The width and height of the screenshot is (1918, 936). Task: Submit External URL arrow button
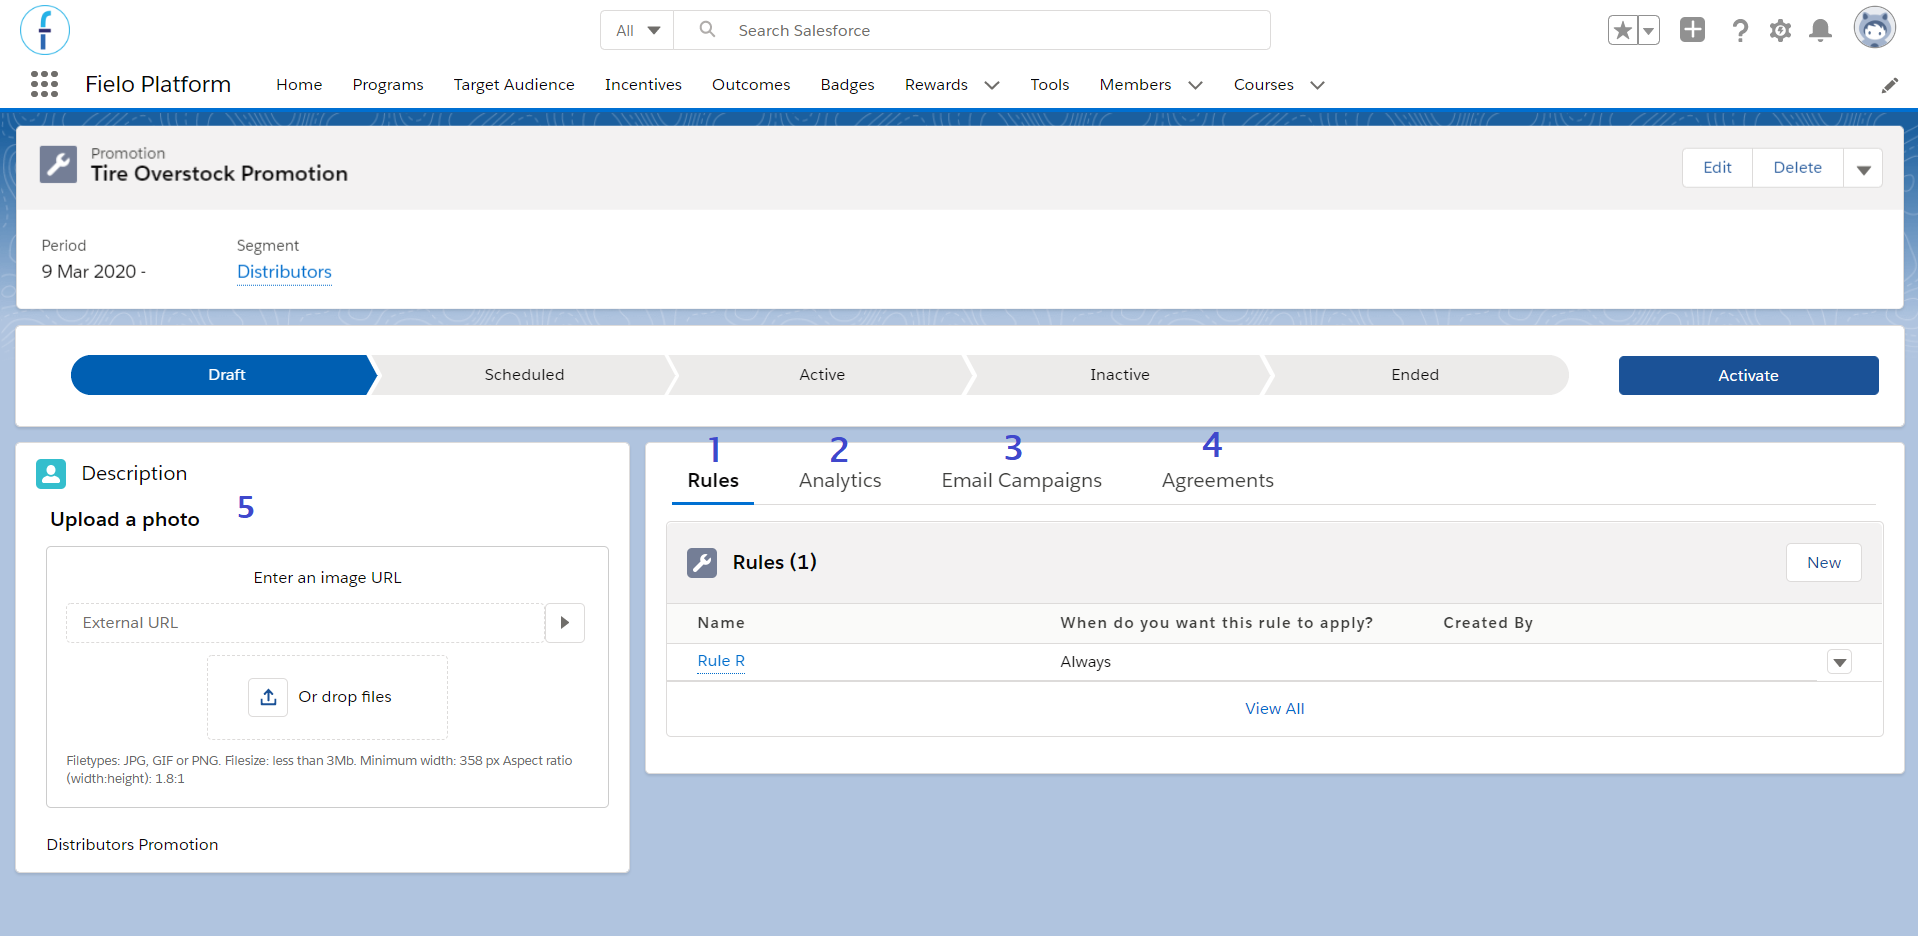tap(565, 623)
